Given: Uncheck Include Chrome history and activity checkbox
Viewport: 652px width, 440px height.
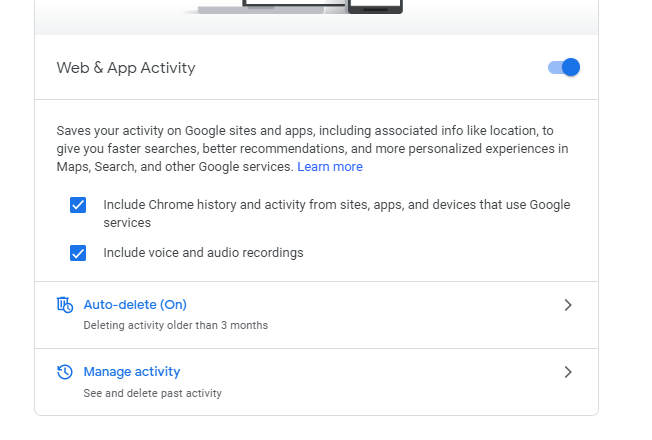Looking at the screenshot, I should 78,205.
